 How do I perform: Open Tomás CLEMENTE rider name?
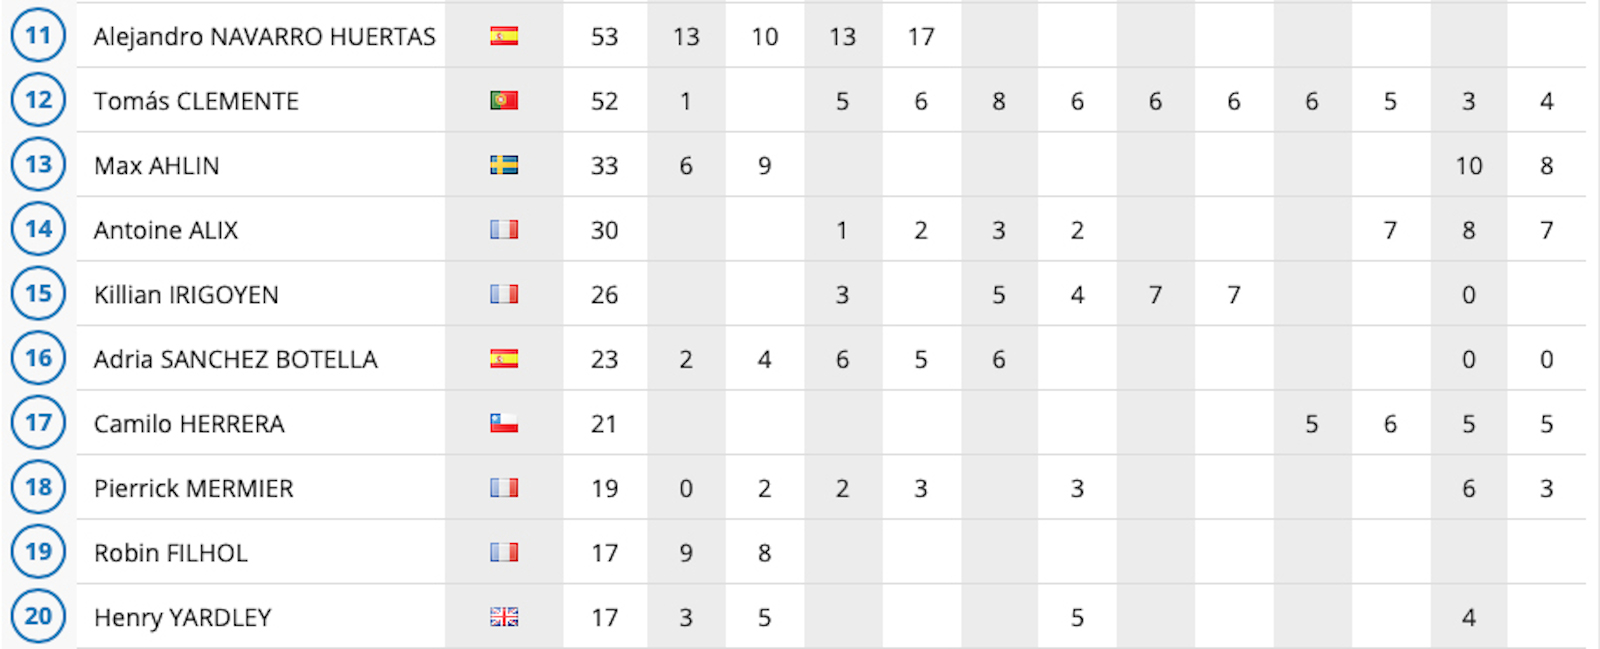point(196,101)
